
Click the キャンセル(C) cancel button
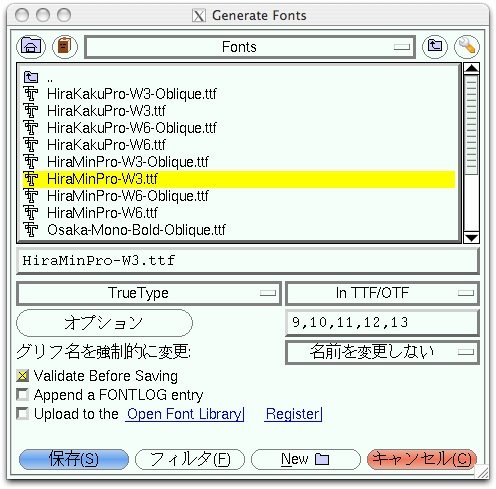(422, 459)
